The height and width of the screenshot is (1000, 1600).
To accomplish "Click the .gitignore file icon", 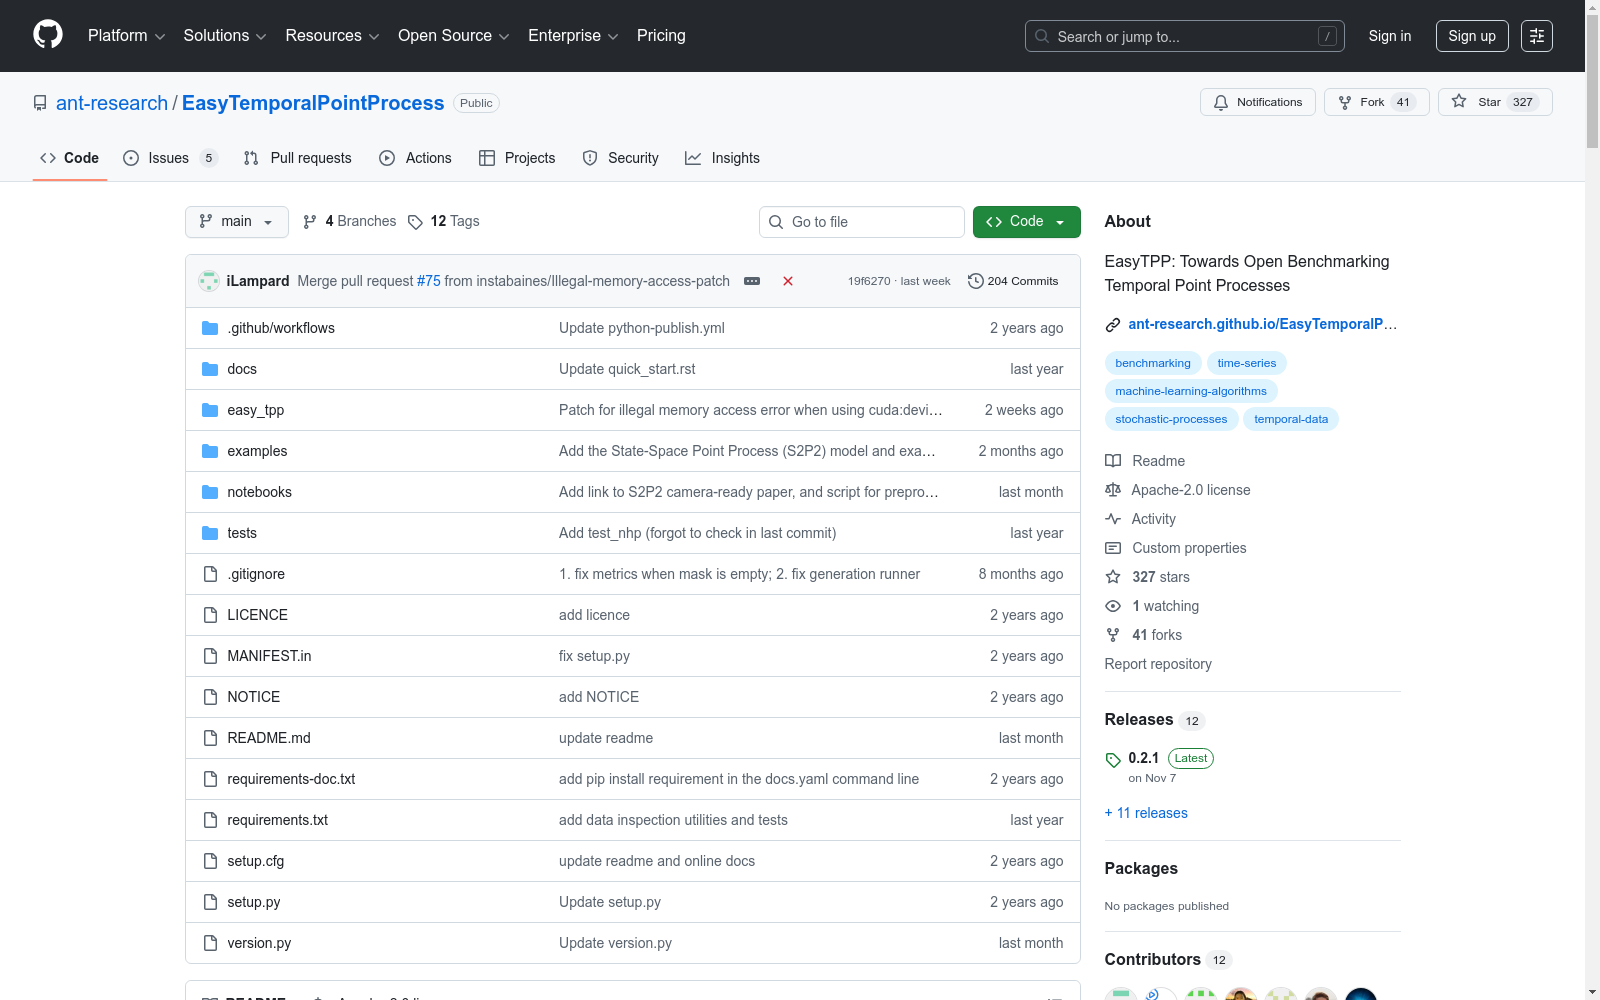I will (x=210, y=574).
